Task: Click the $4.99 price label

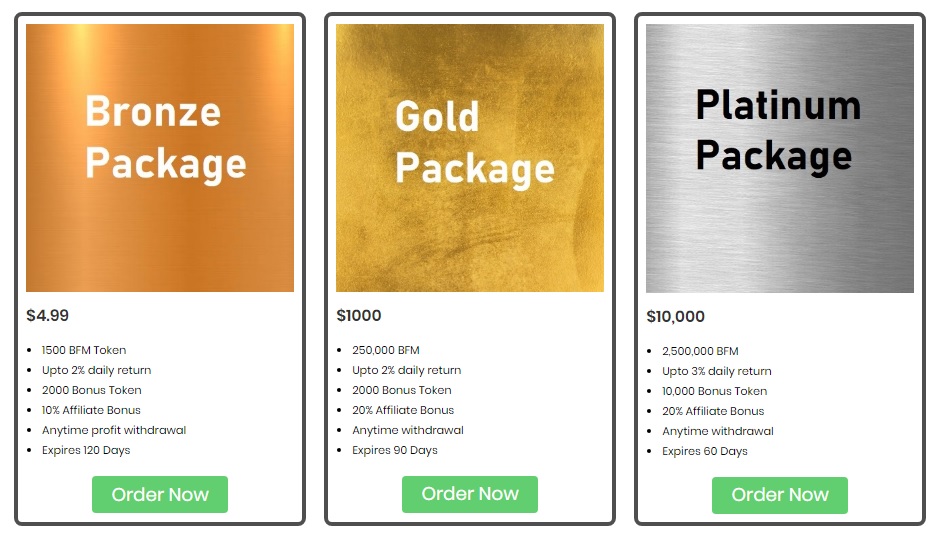Action: point(48,316)
